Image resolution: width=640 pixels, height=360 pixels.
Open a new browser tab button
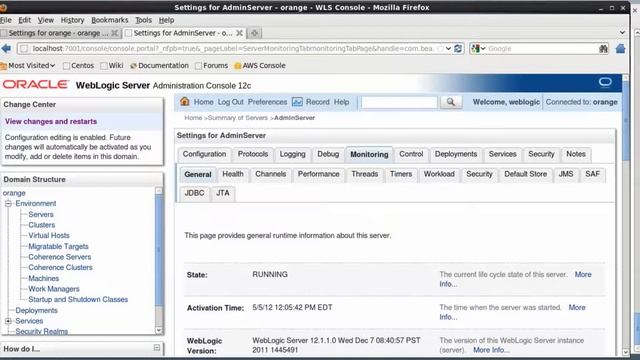255,33
